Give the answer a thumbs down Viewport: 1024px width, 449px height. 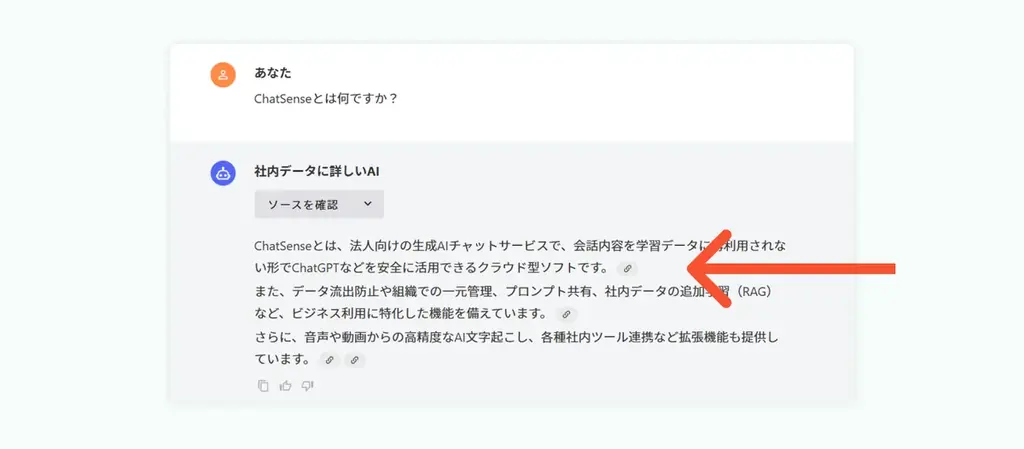pyautogui.click(x=308, y=386)
